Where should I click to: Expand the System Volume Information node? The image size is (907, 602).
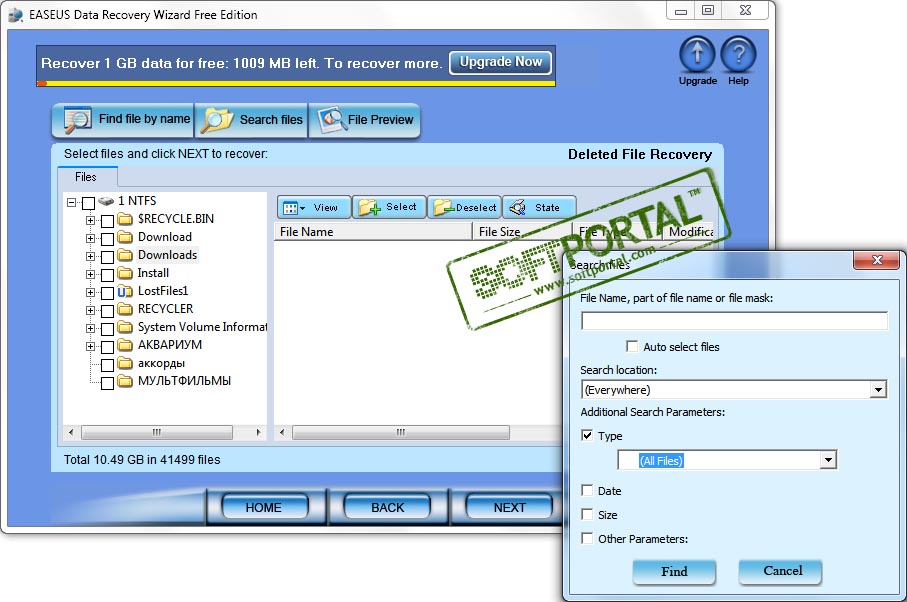click(x=90, y=328)
